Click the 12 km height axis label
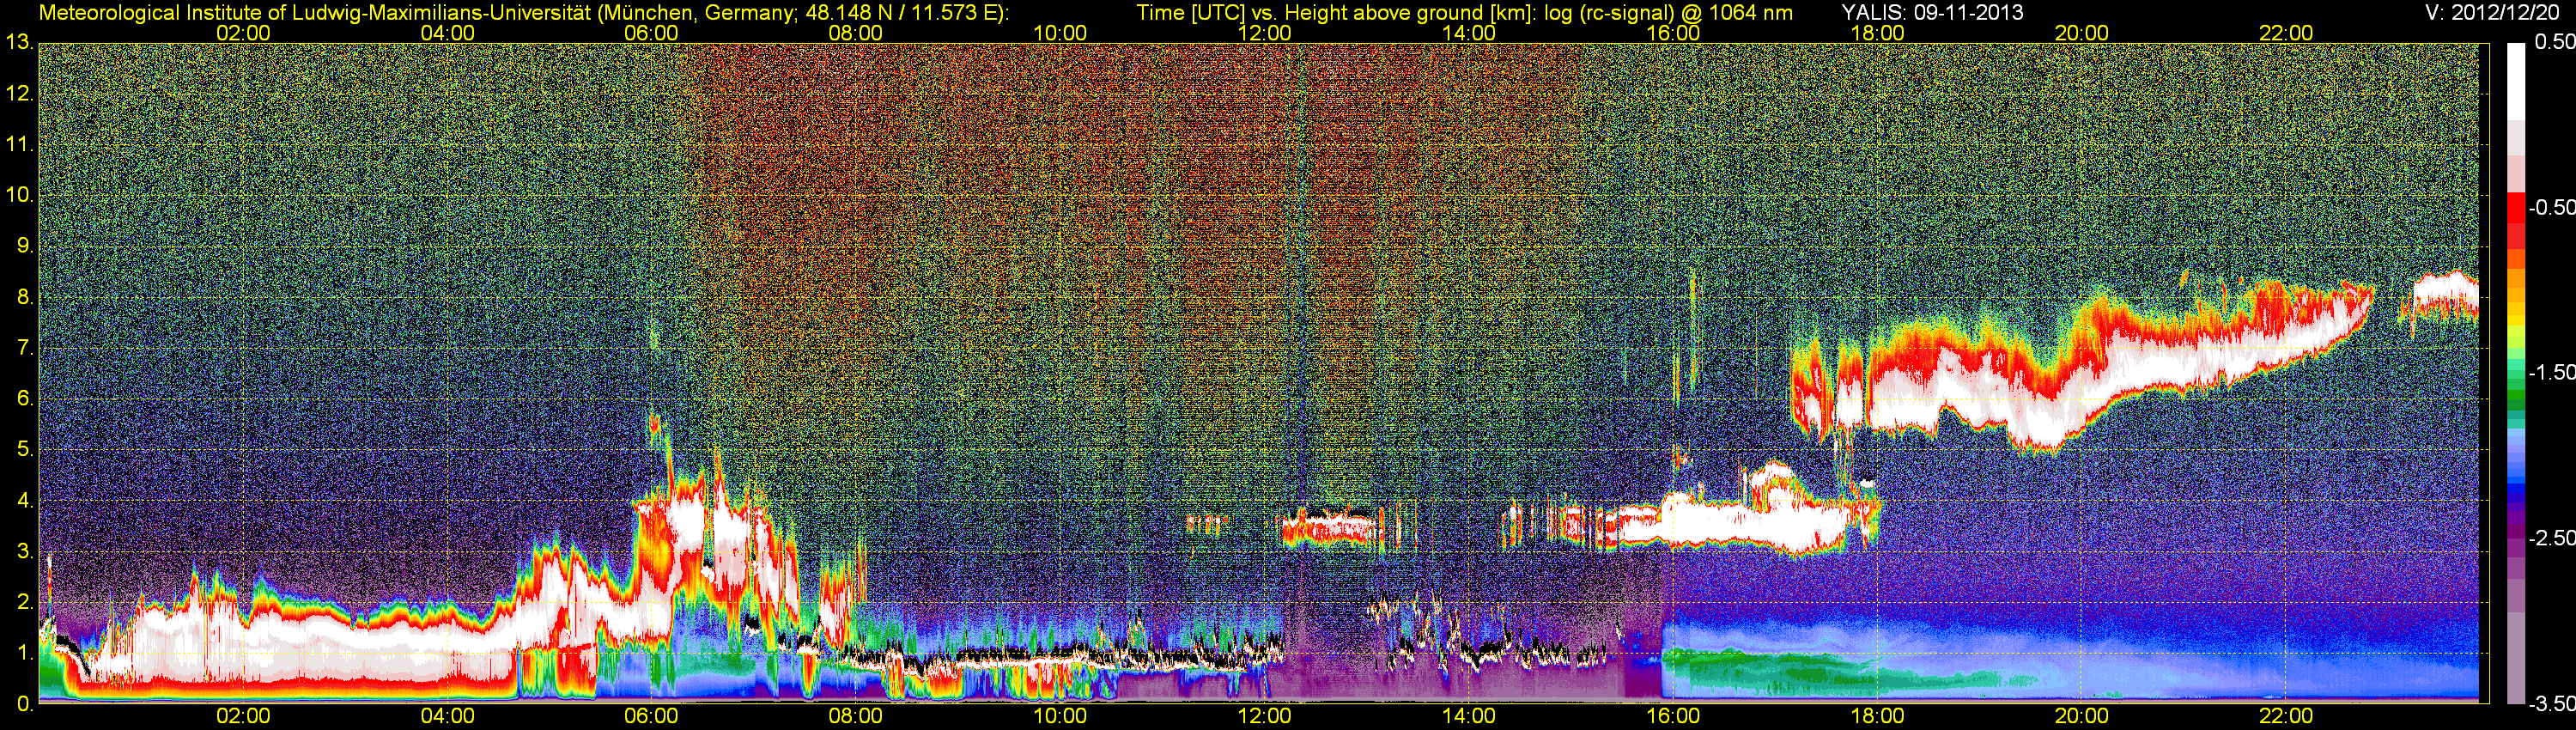This screenshot has width=2576, height=730. click(19, 93)
